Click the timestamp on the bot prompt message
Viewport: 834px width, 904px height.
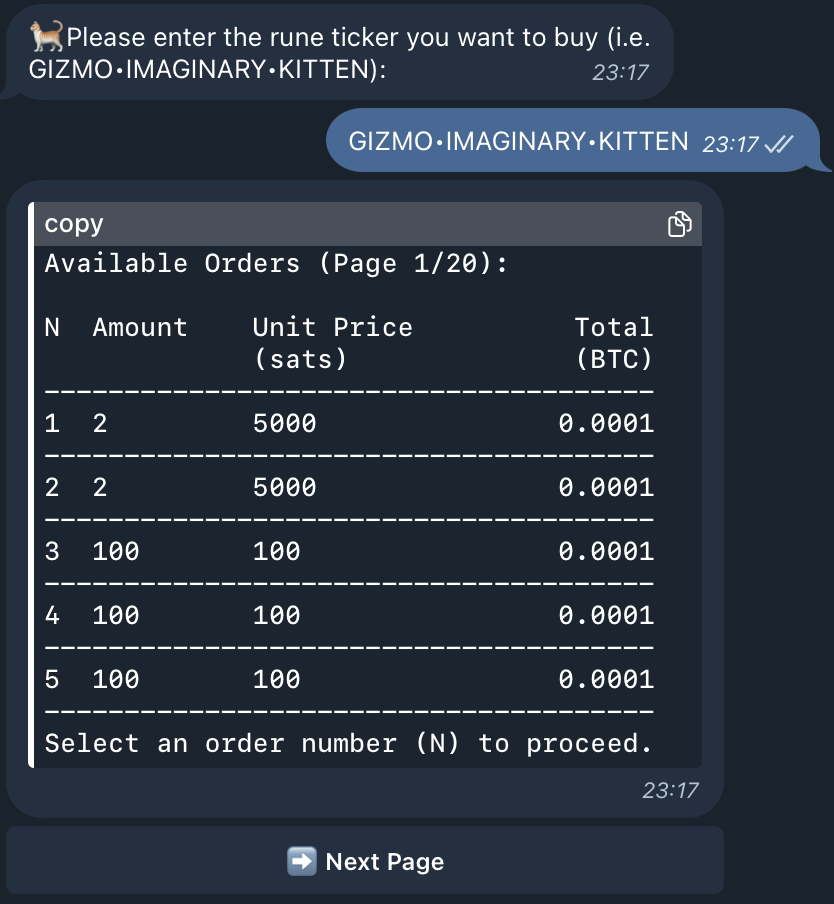620,72
